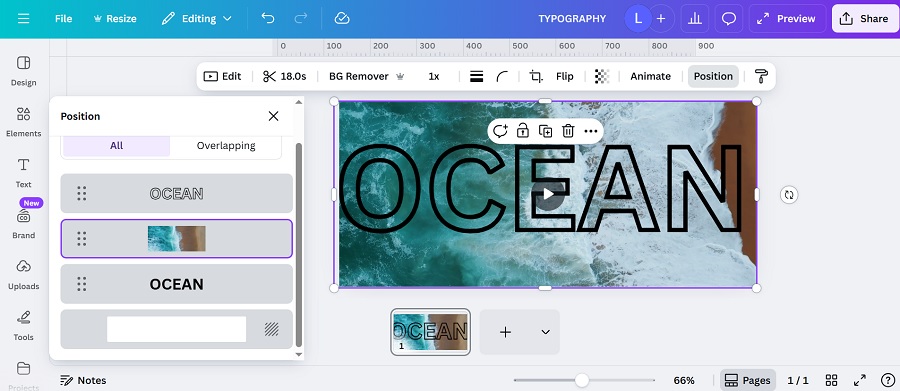The image size is (900, 391).
Task: Select the crop tool
Action: (x=536, y=76)
